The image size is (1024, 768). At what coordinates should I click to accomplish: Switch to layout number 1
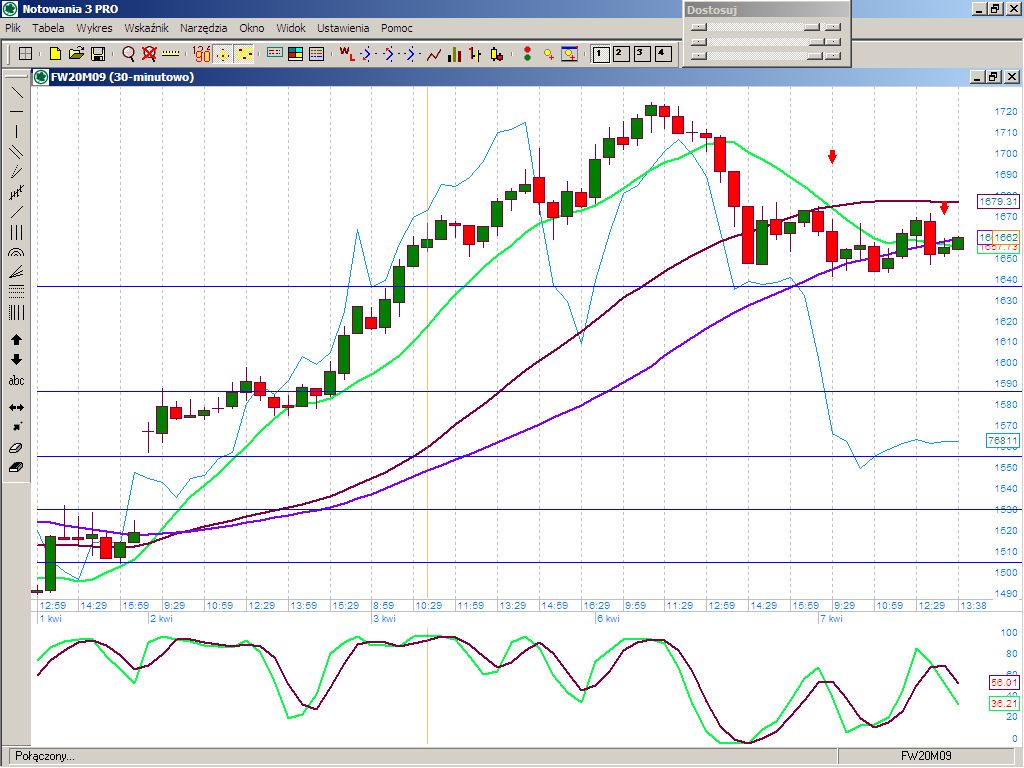click(601, 54)
